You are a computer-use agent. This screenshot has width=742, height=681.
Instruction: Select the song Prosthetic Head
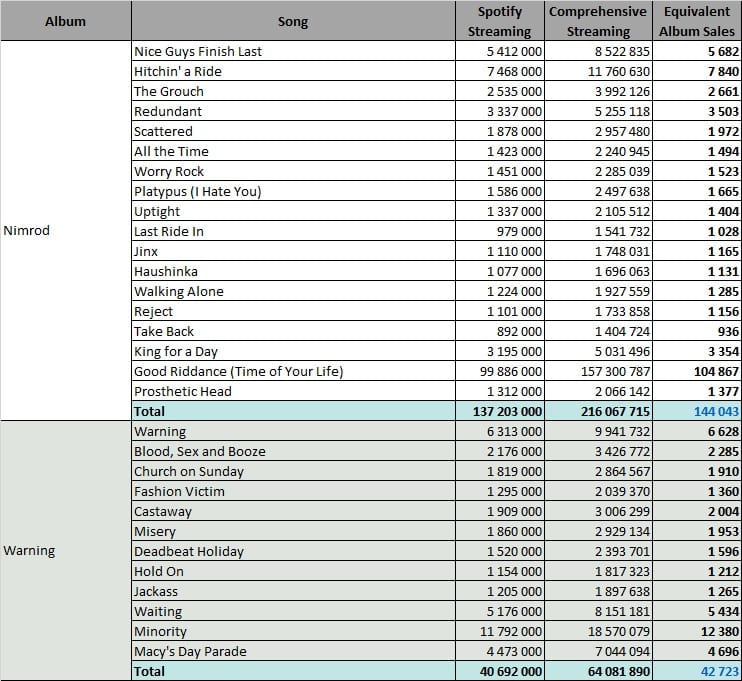293,391
